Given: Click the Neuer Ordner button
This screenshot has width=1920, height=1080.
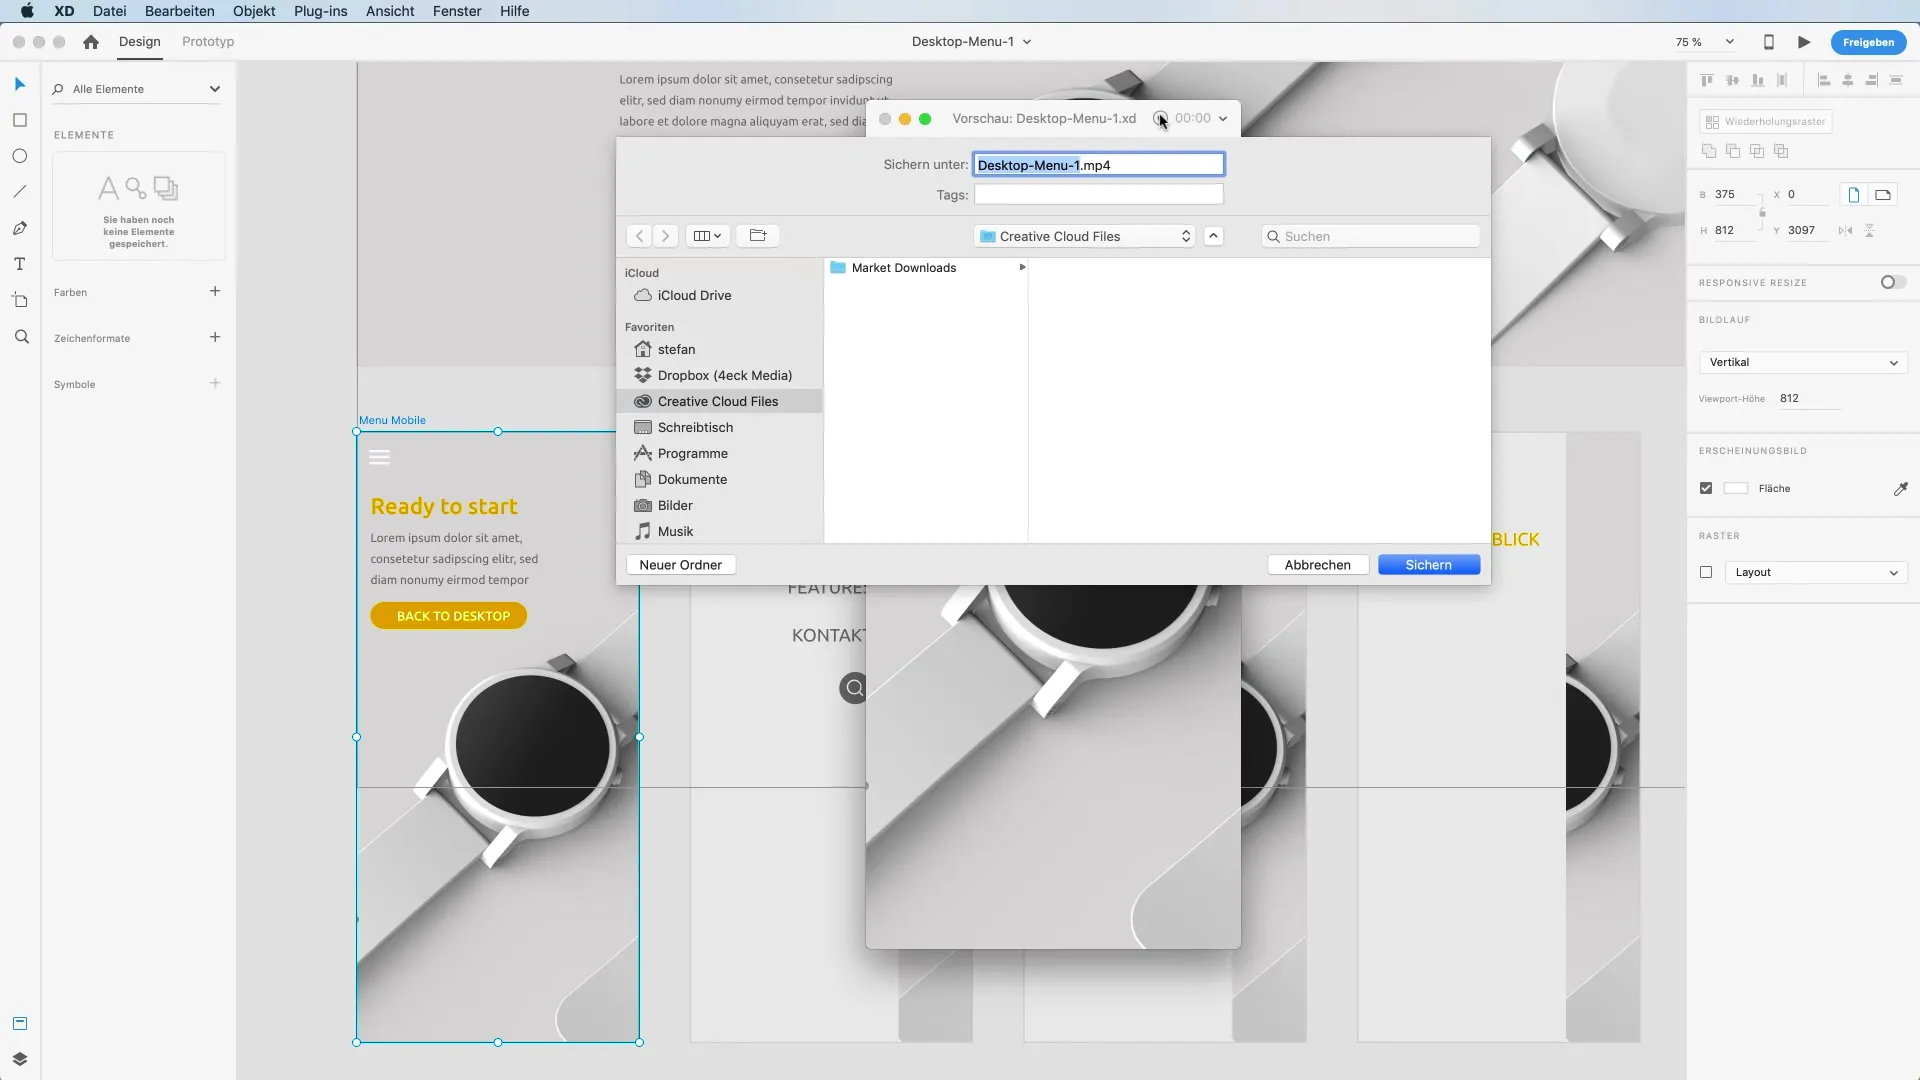Looking at the screenshot, I should 681,565.
